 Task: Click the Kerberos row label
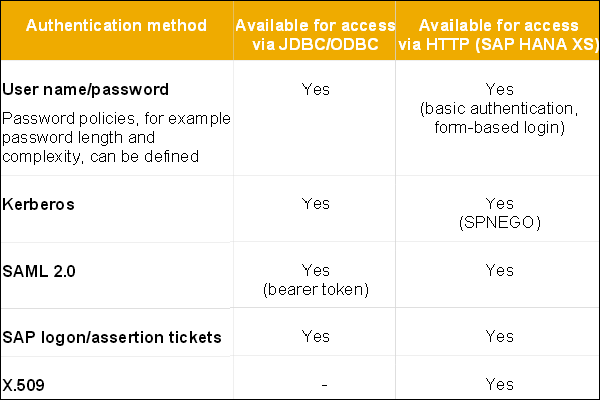coord(39,203)
